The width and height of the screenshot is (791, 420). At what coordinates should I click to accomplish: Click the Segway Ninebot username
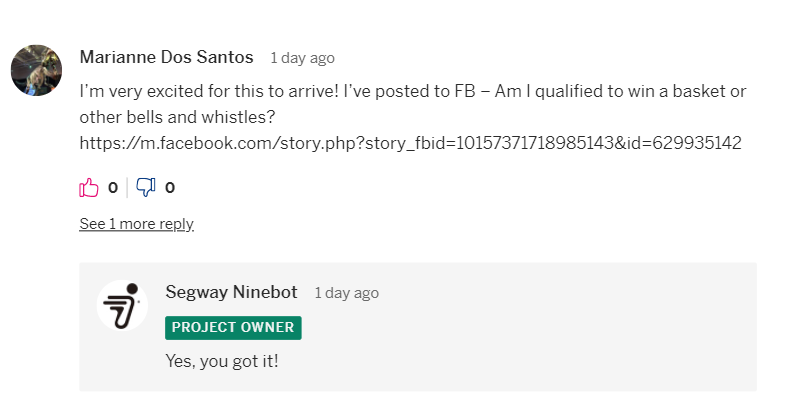(x=232, y=292)
